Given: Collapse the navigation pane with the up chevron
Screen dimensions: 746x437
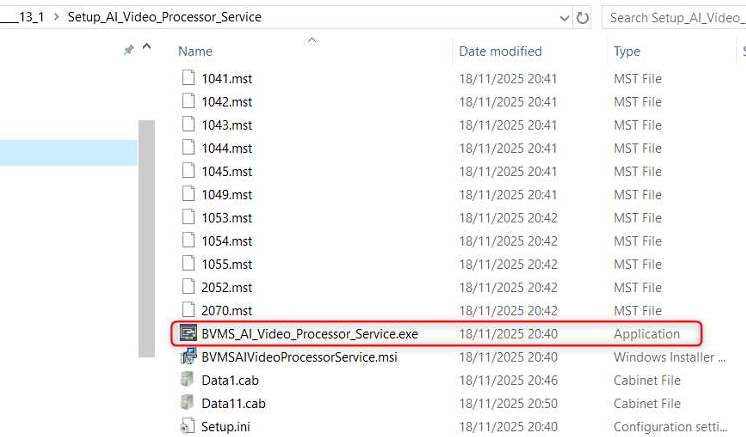Looking at the screenshot, I should pos(147,48).
